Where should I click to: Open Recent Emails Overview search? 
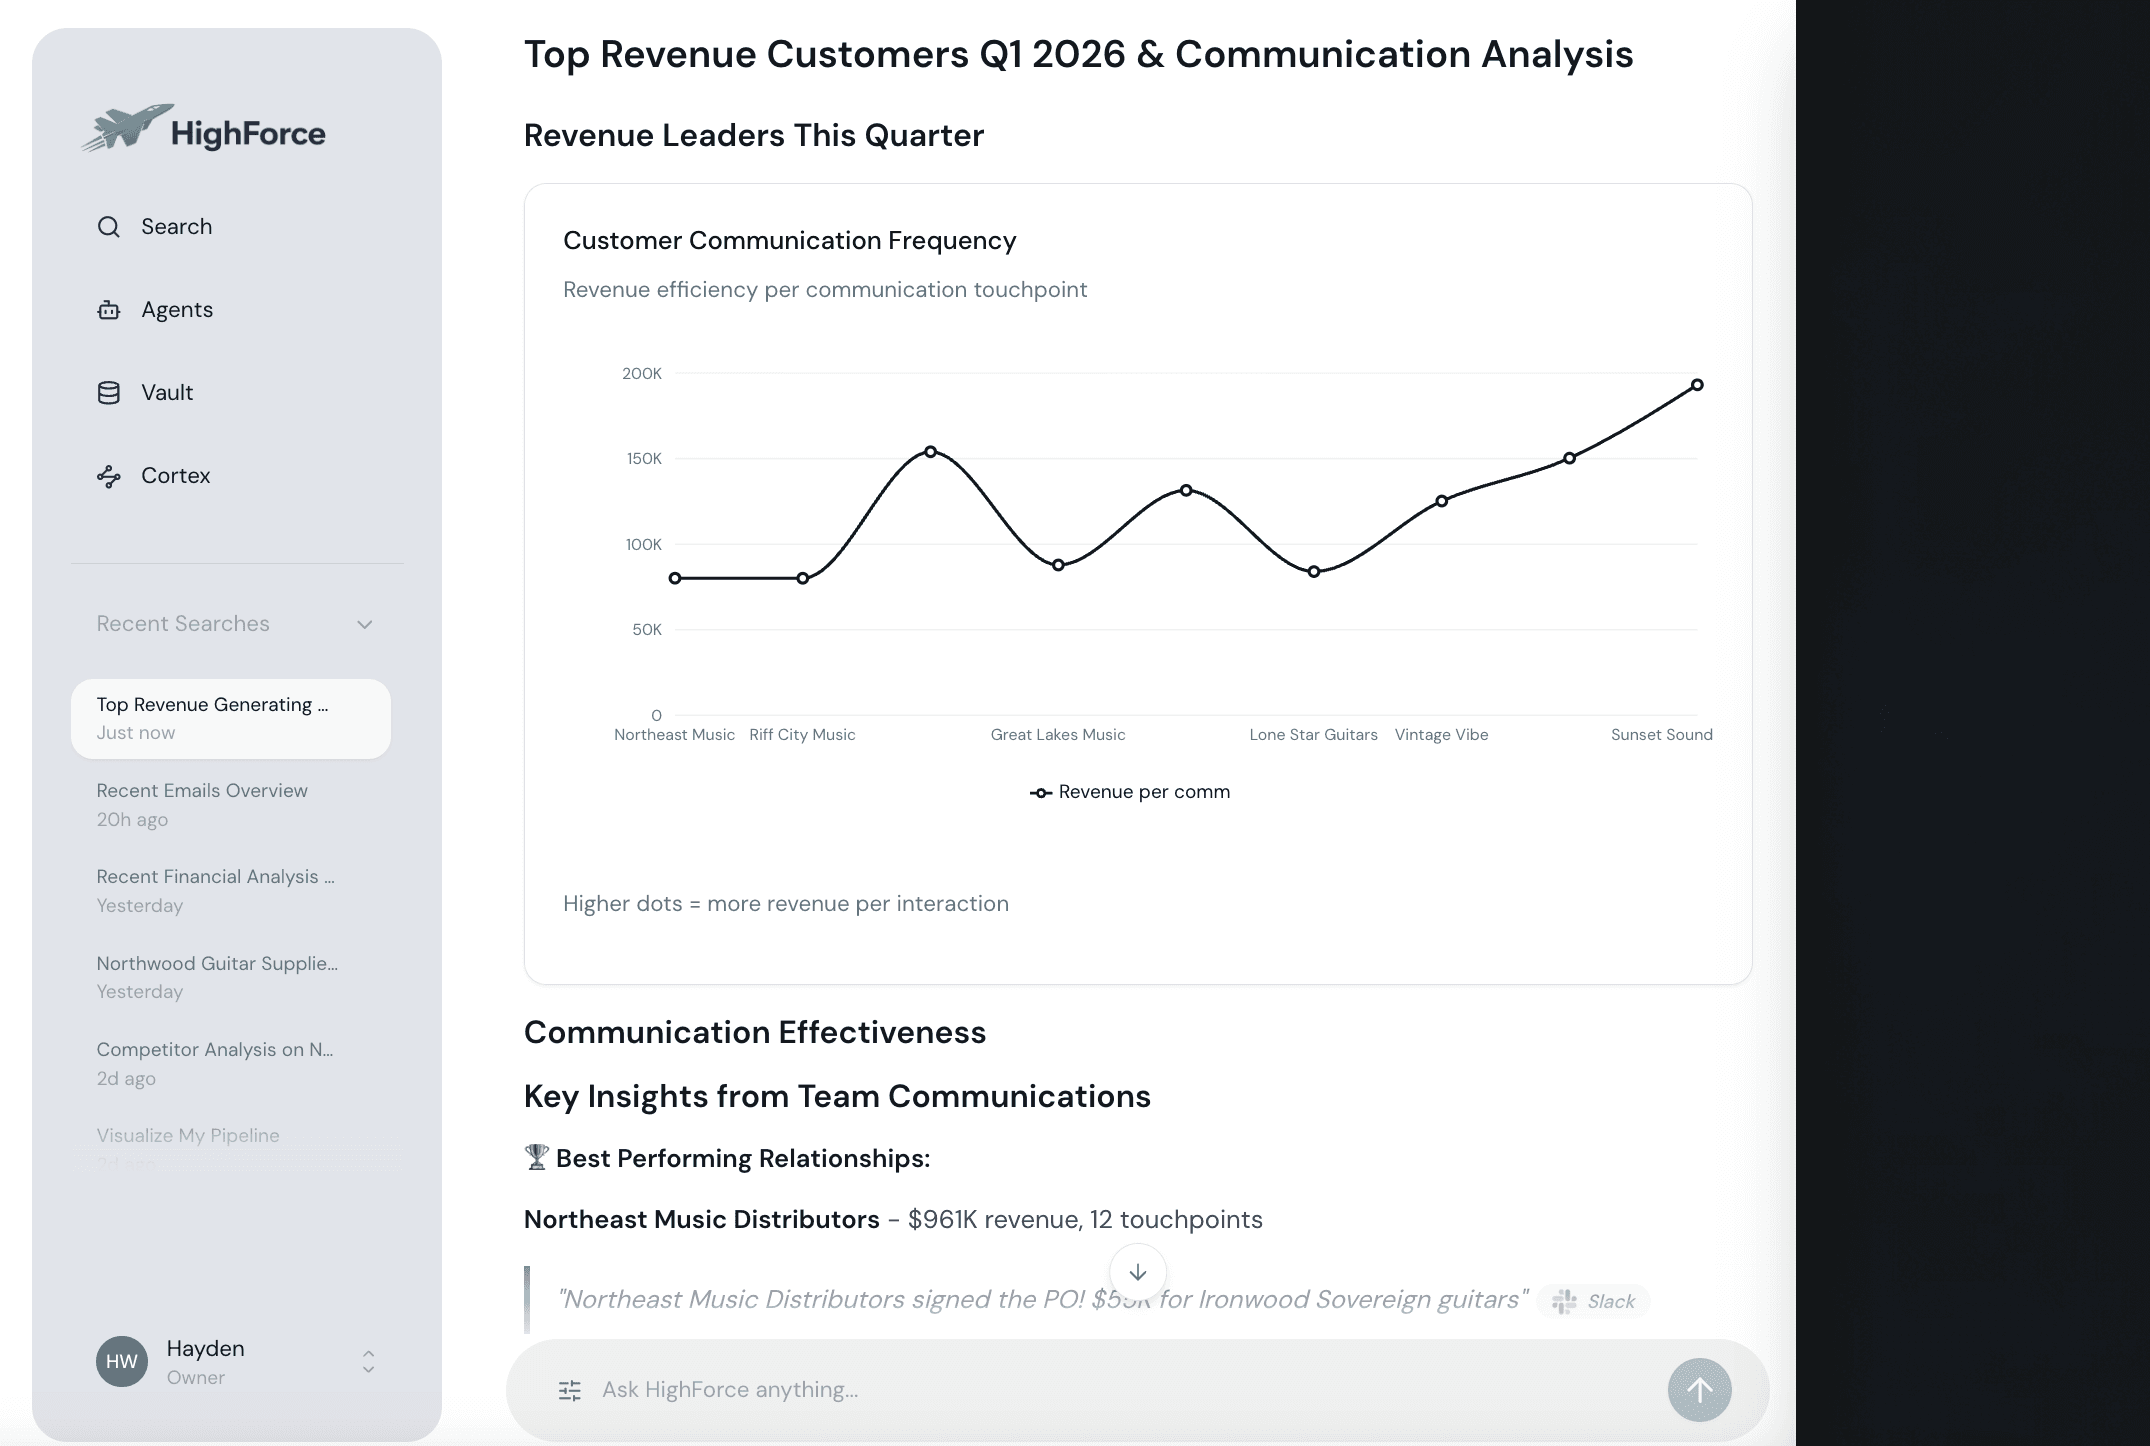point(201,790)
